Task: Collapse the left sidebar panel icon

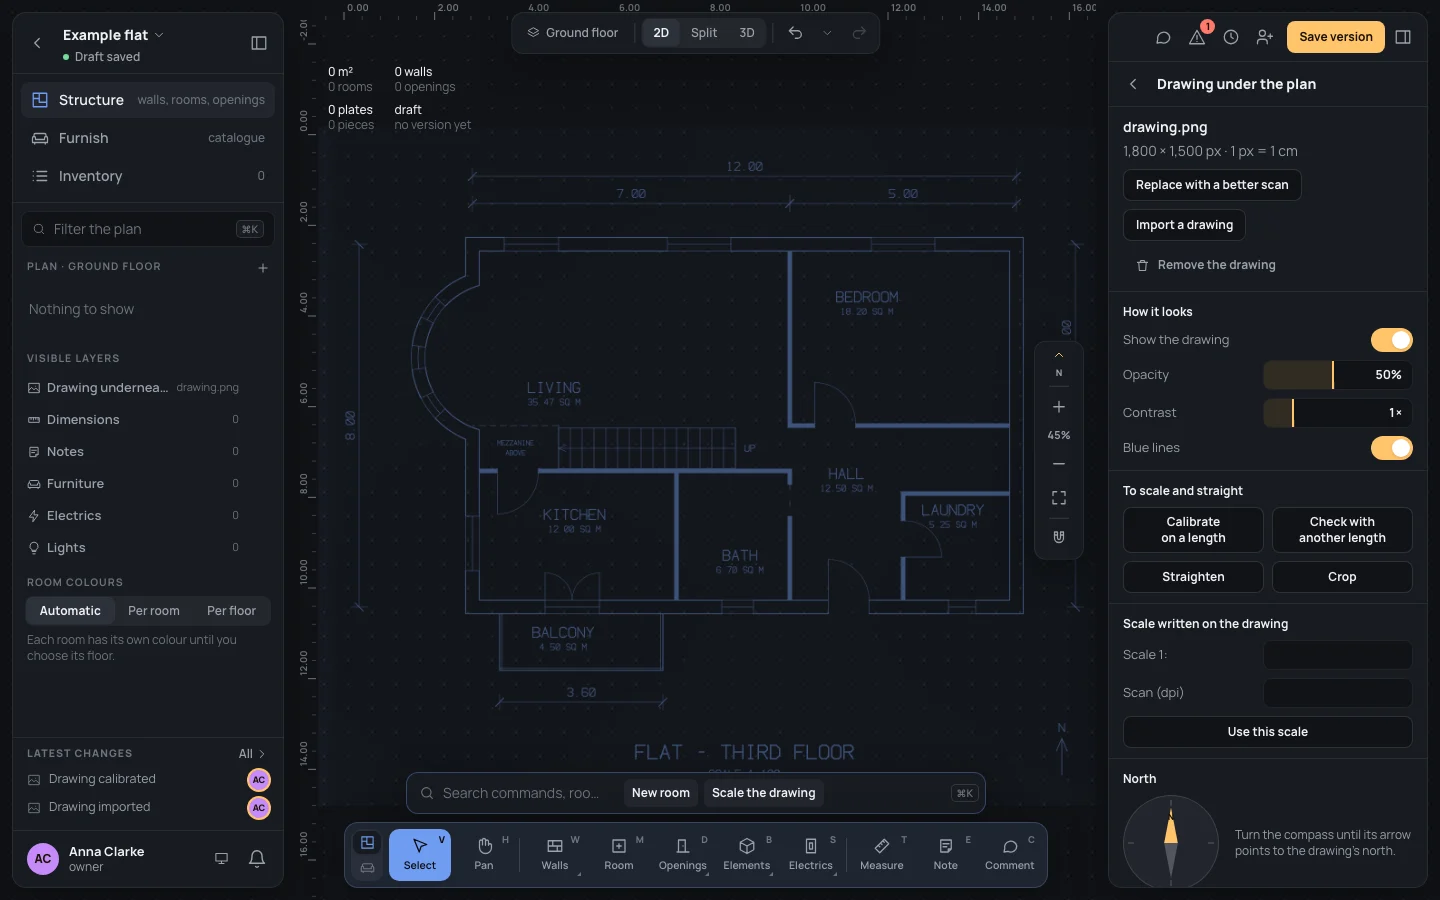Action: 259,43
